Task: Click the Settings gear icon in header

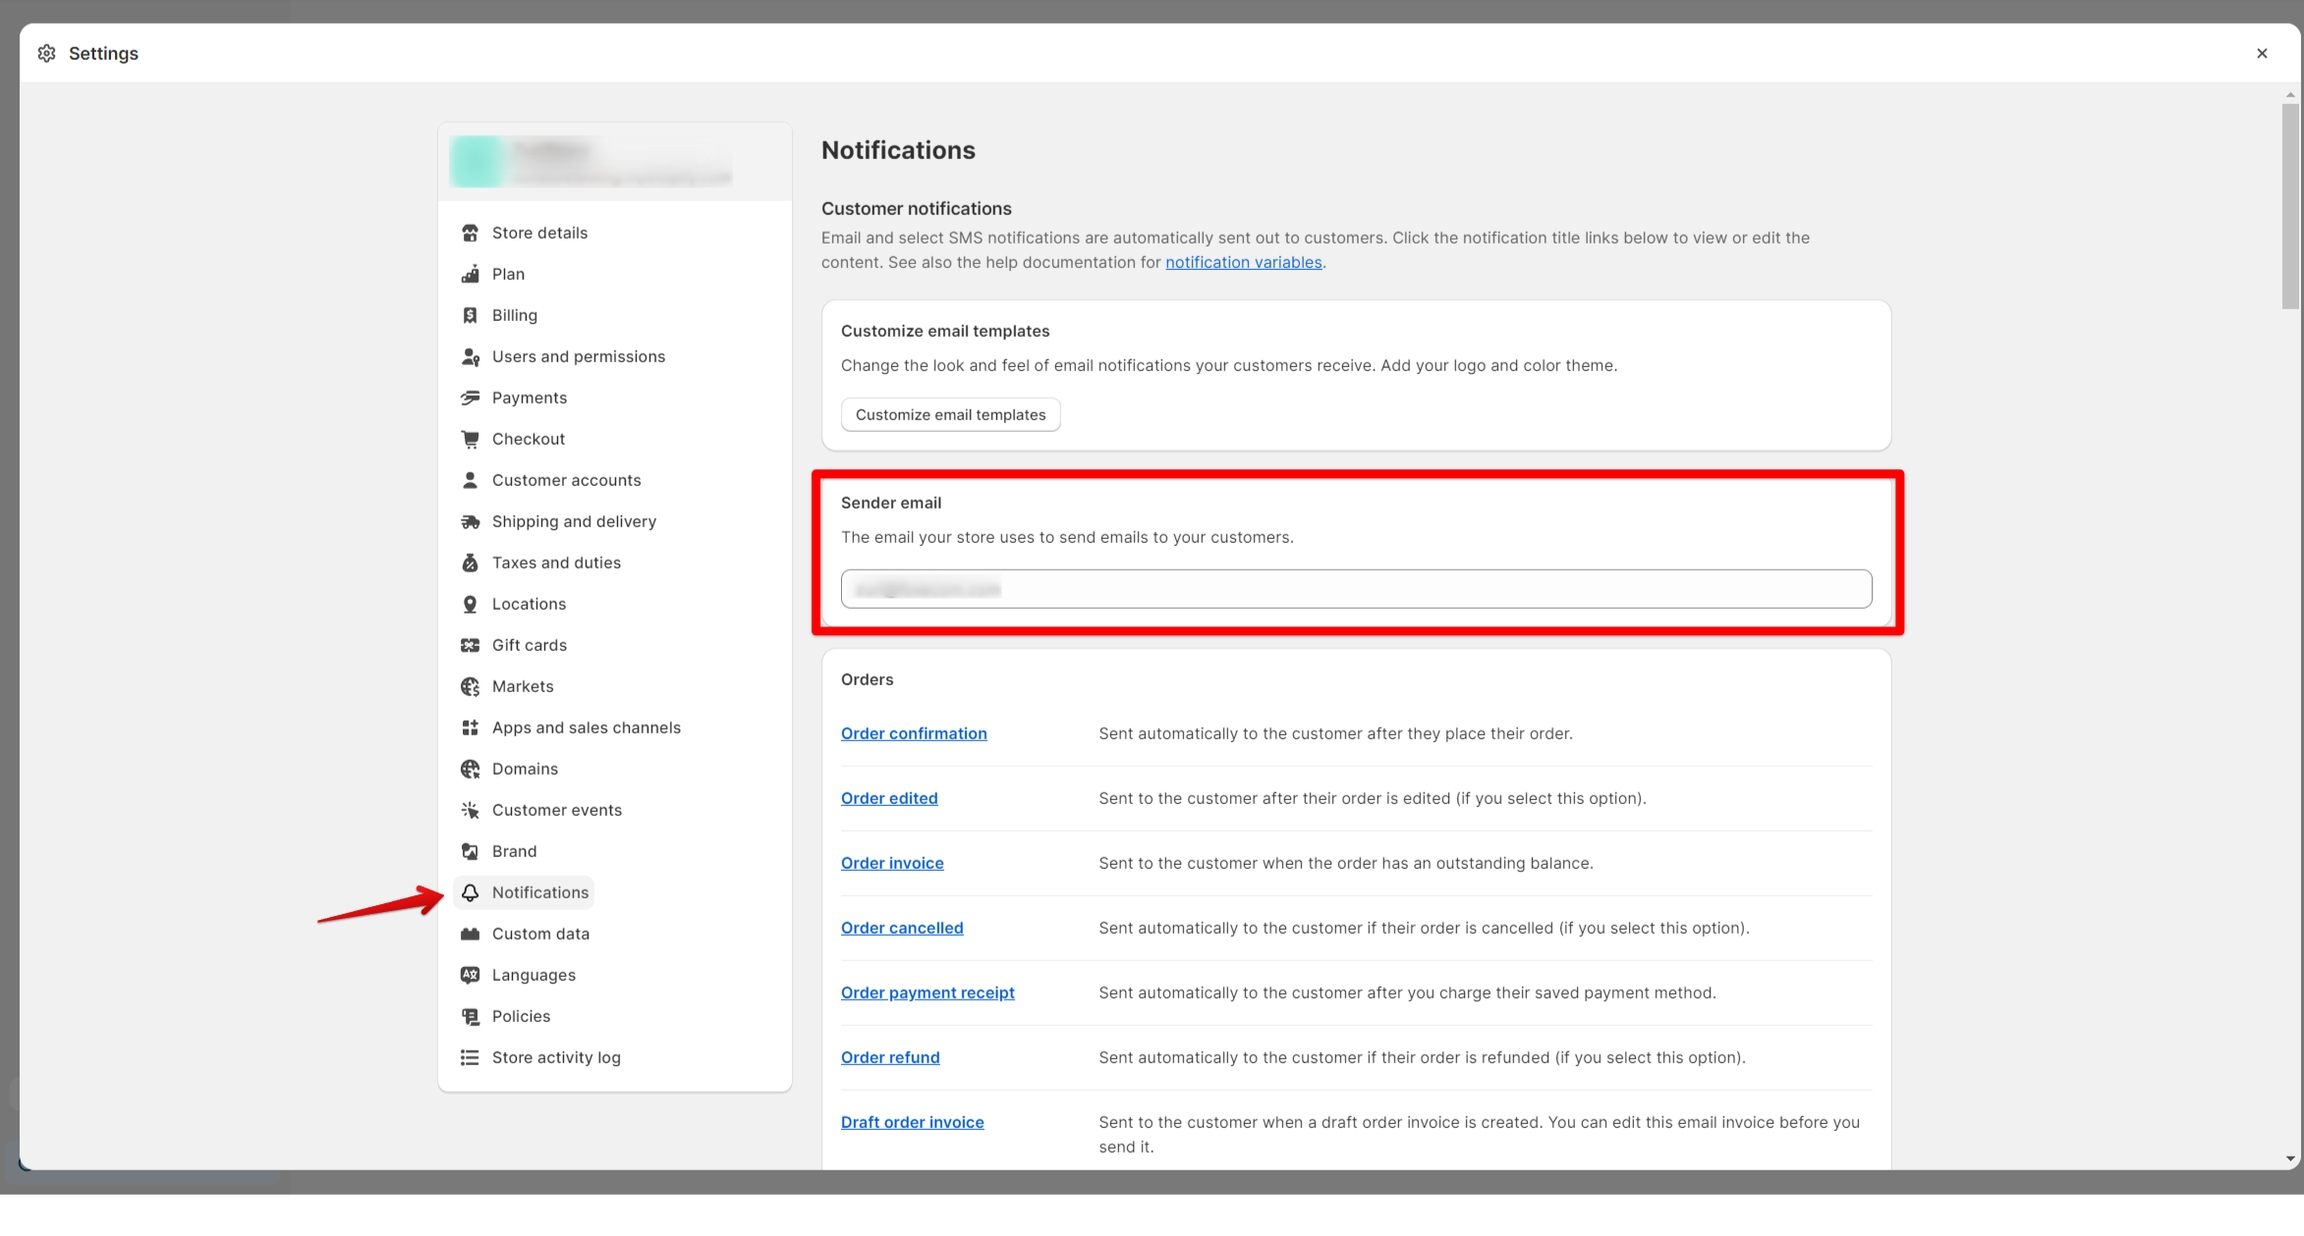Action: point(46,53)
